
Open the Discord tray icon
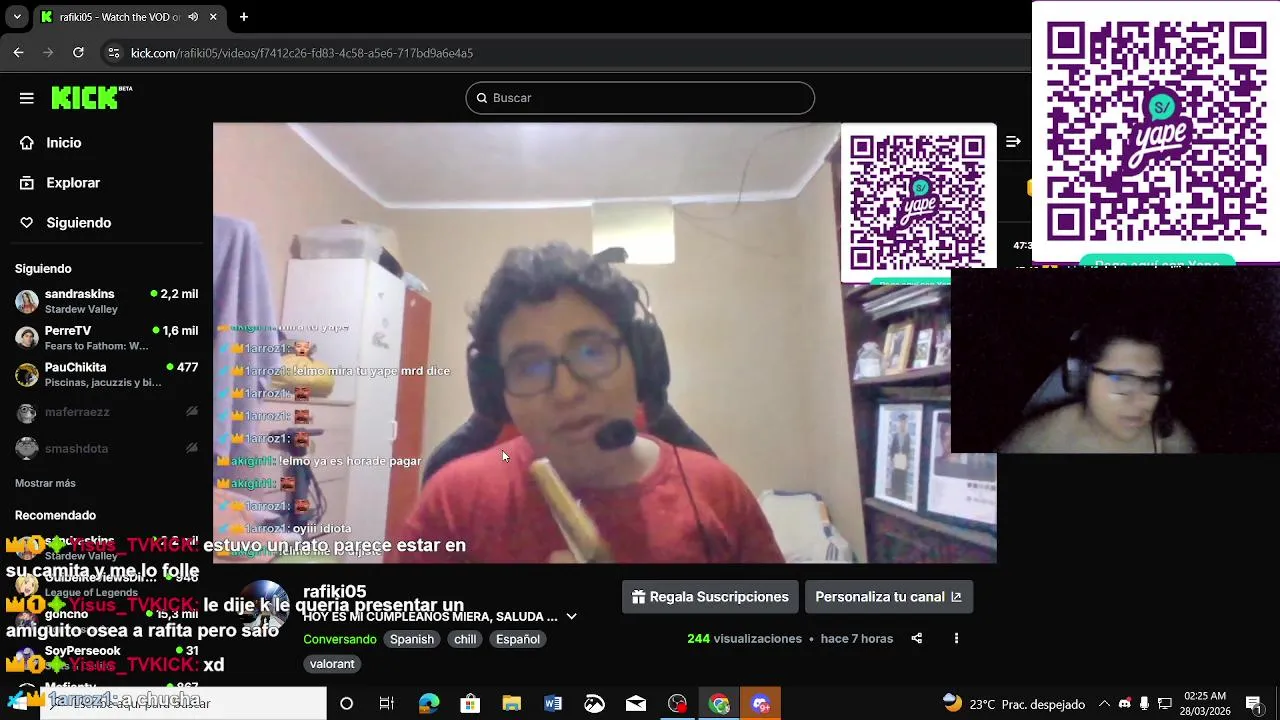coord(1124,704)
